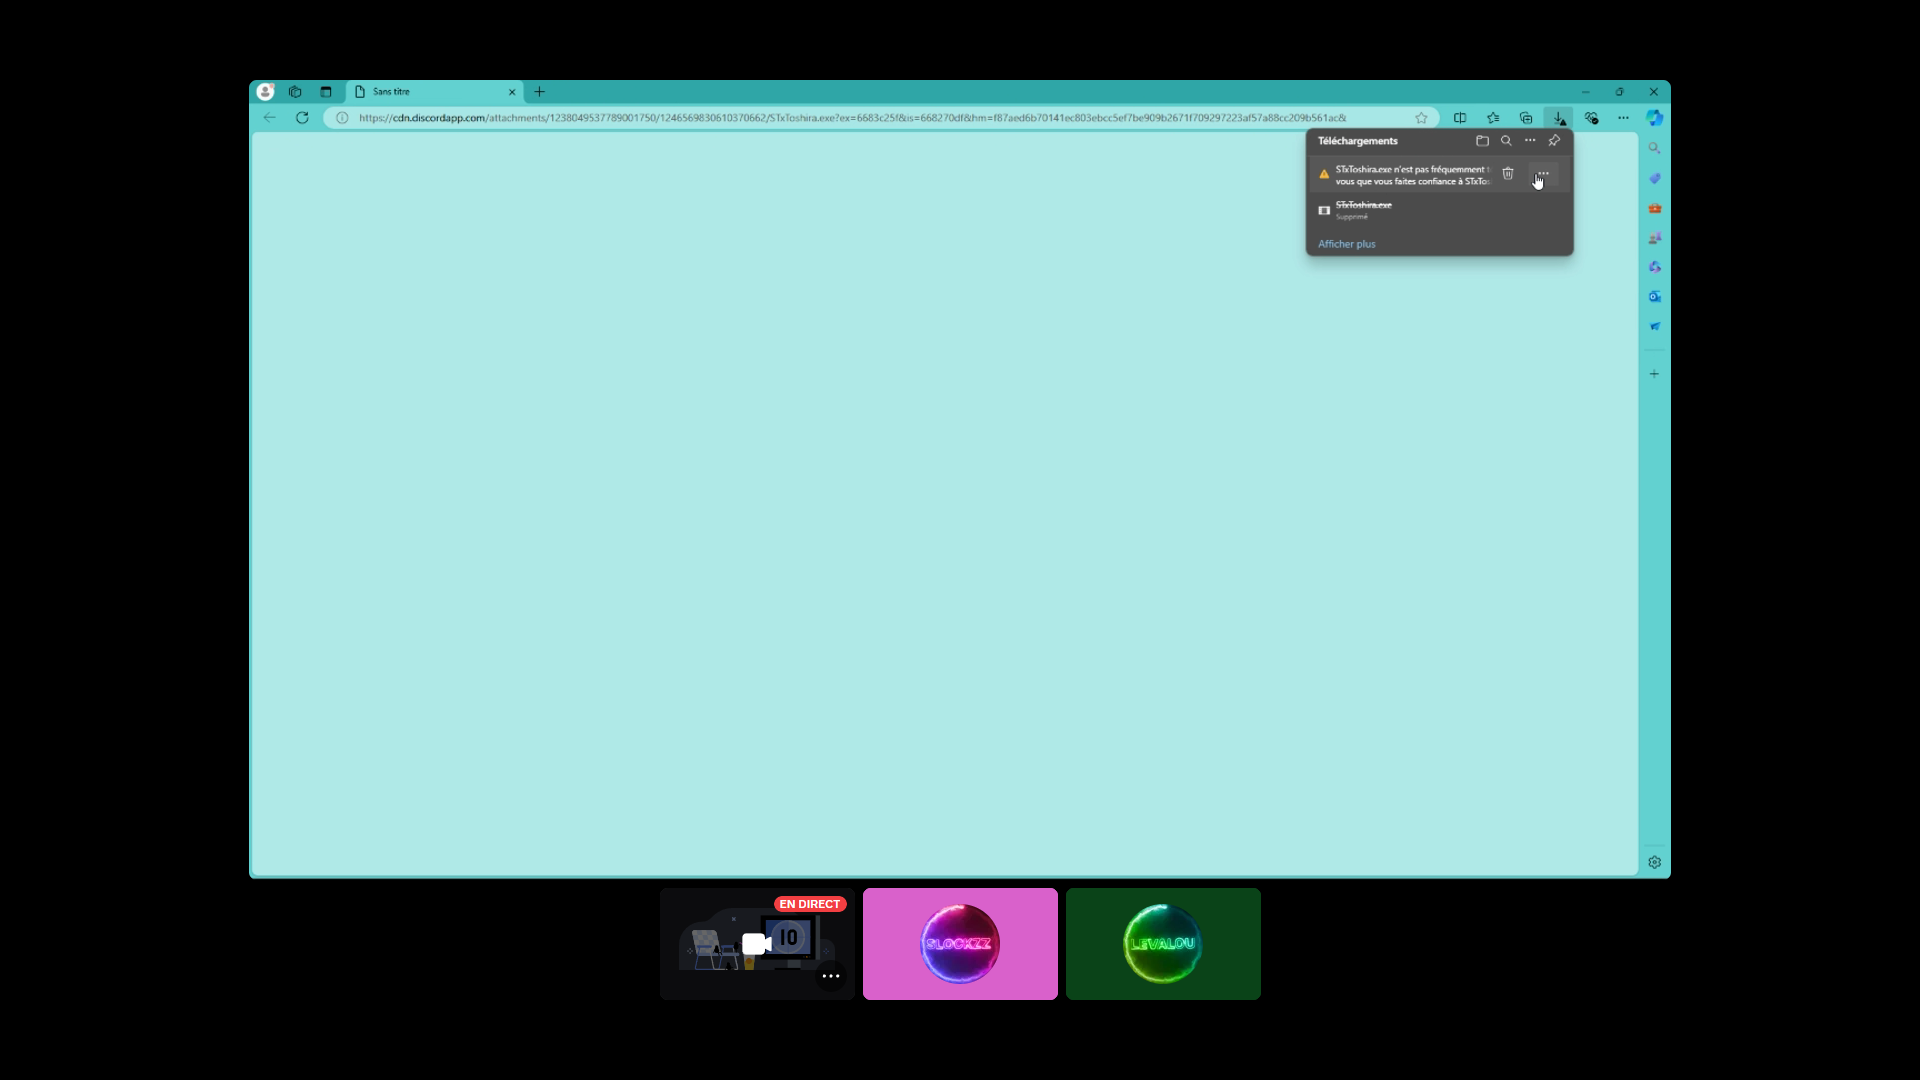The width and height of the screenshot is (1920, 1080).
Task: Open sidebar Drop paper-plane icon
Action: pos(1655,326)
